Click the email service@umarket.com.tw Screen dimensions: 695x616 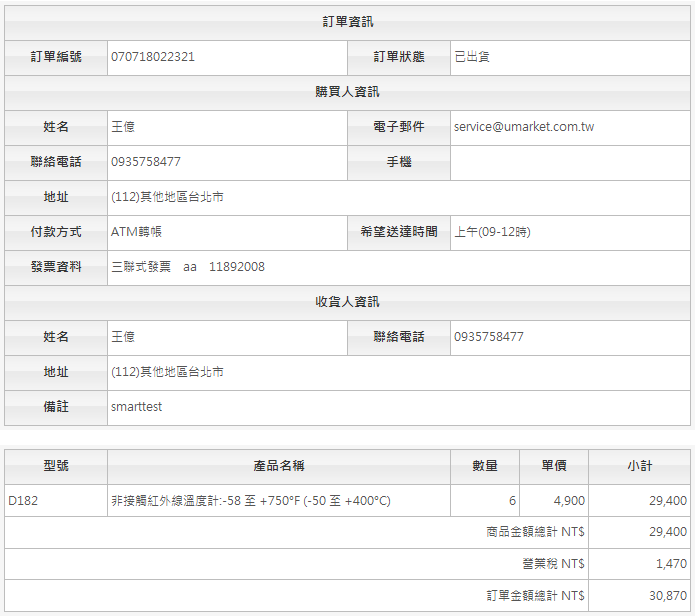[524, 127]
